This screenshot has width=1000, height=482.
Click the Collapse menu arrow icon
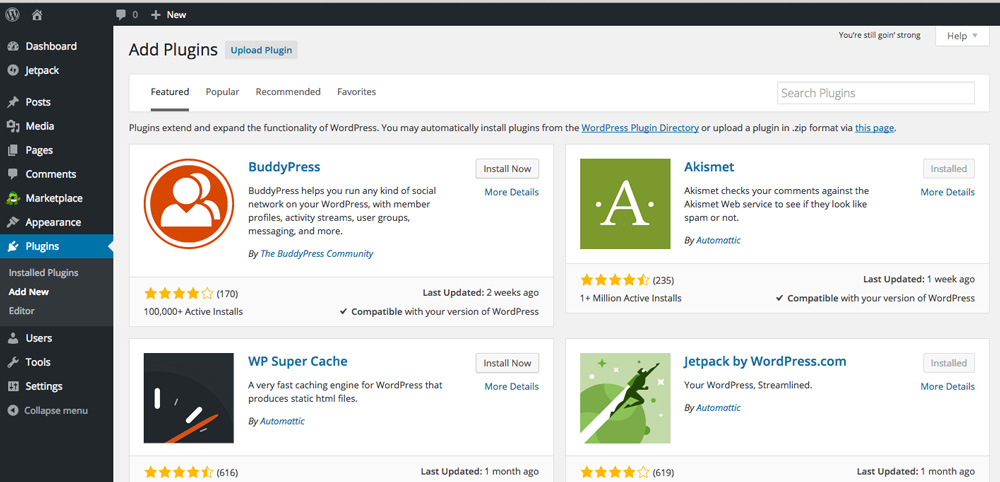[13, 411]
